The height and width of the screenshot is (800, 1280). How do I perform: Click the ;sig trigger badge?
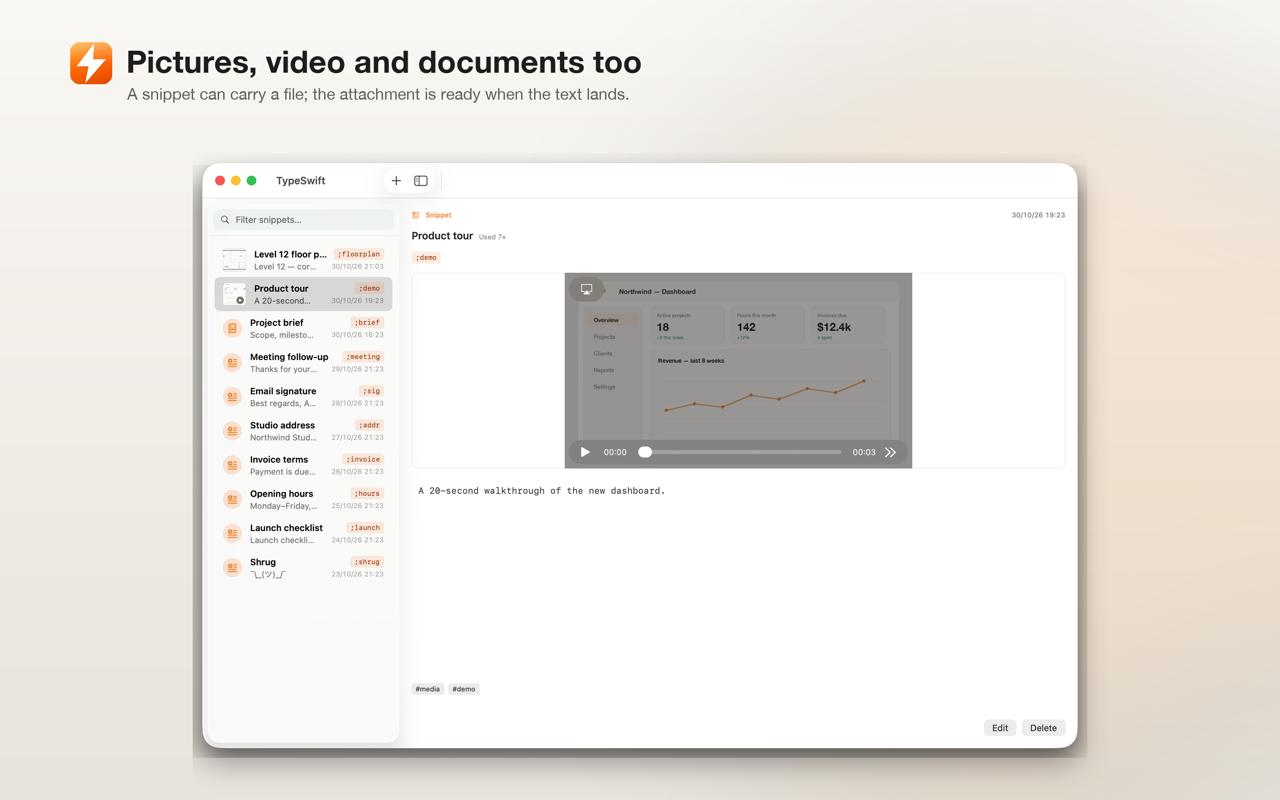[x=371, y=391]
